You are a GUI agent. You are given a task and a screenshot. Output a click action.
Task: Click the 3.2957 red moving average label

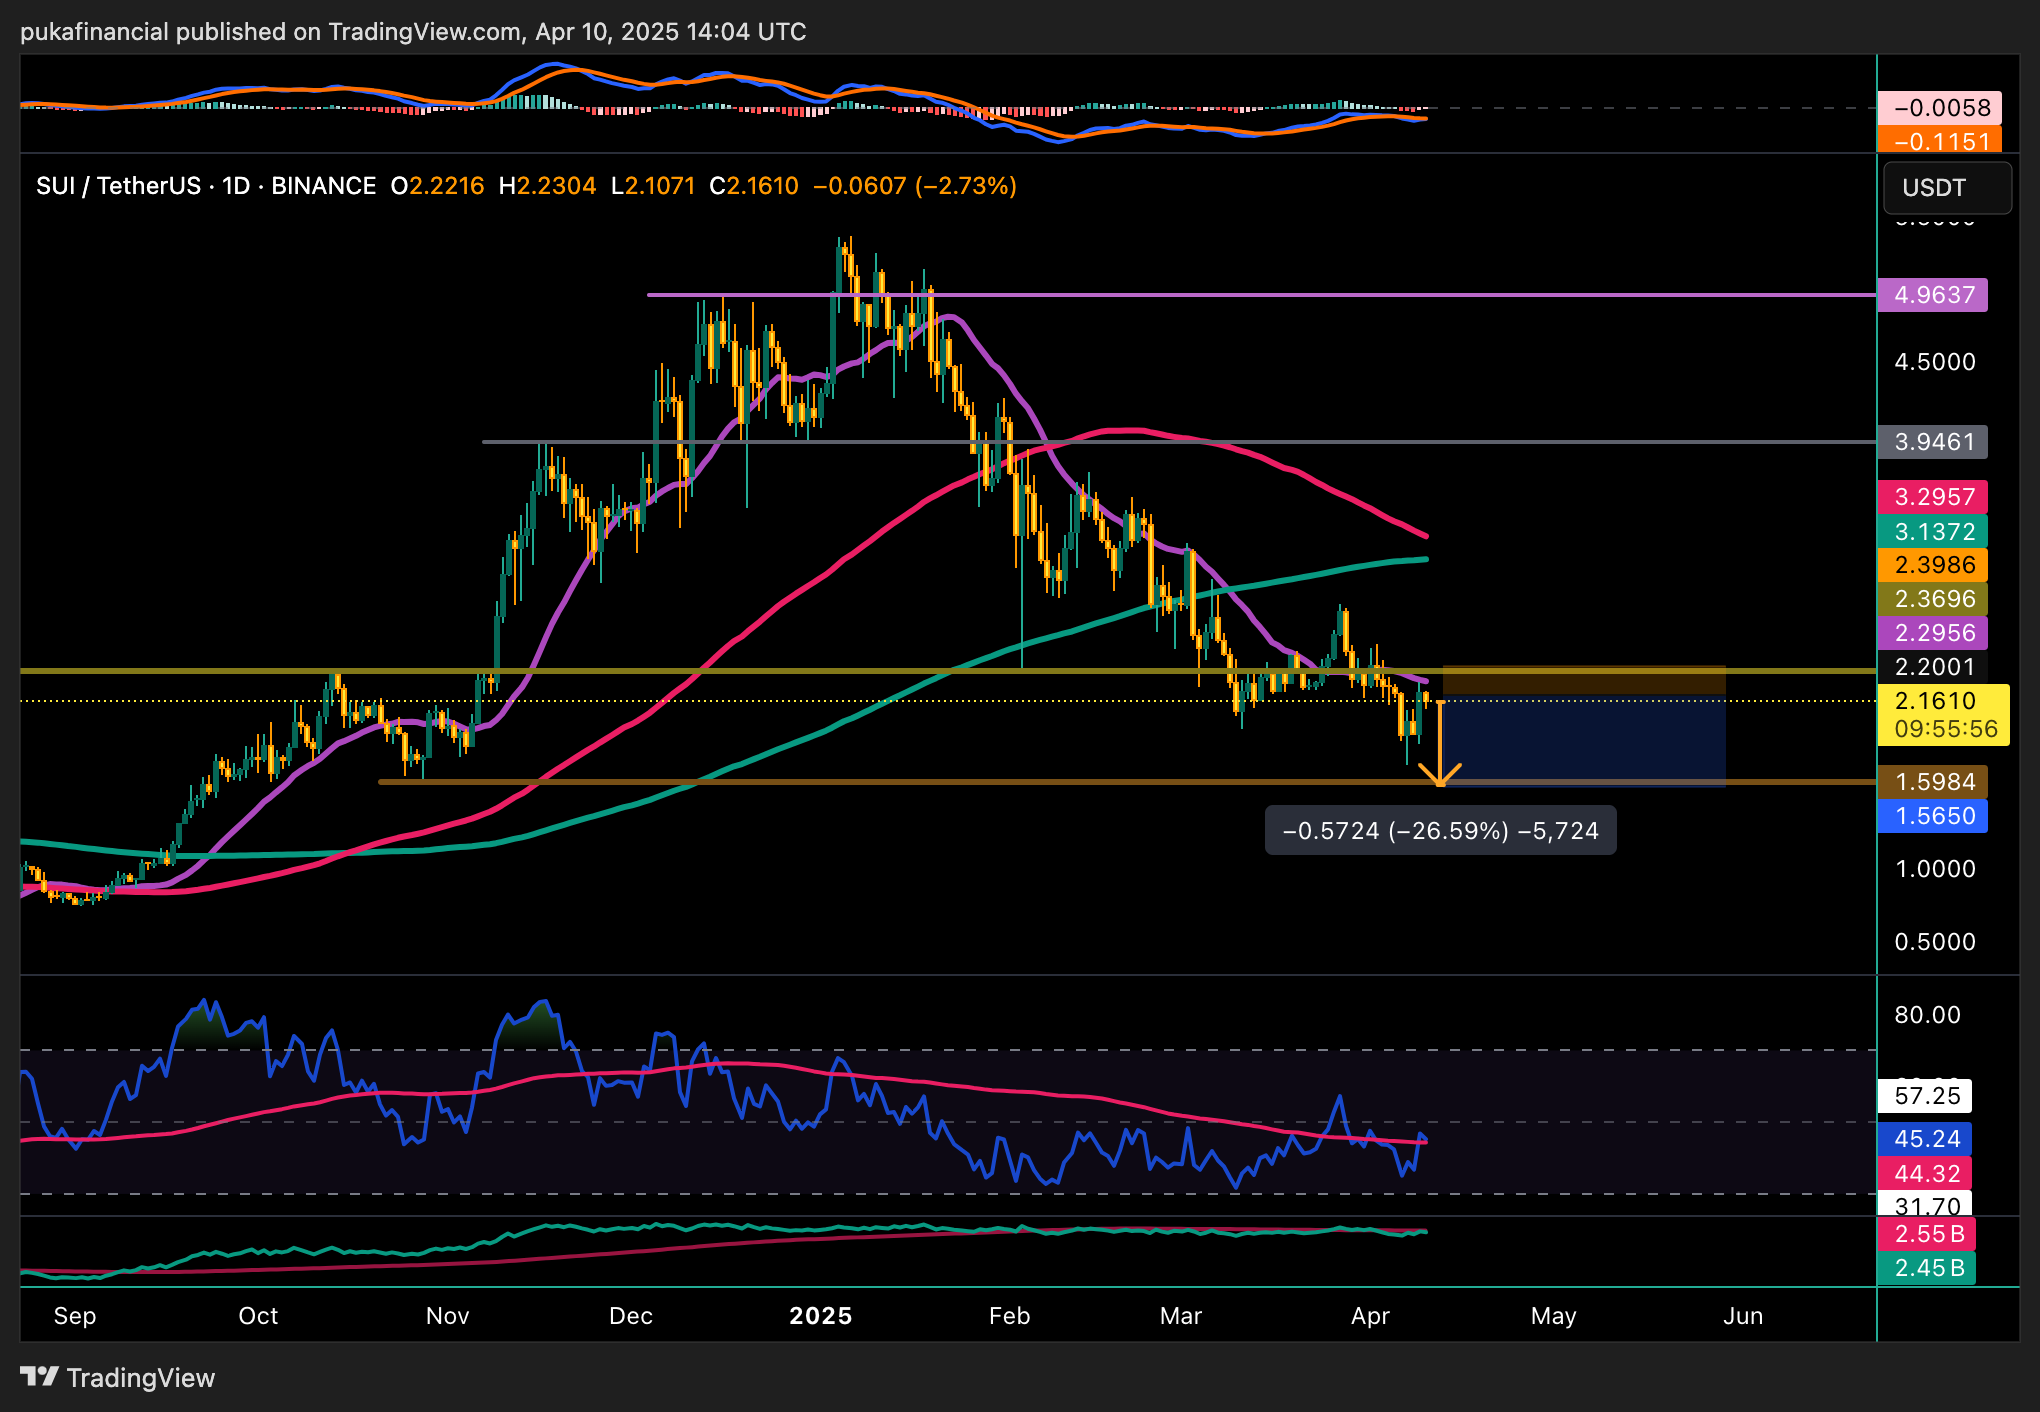click(1932, 497)
